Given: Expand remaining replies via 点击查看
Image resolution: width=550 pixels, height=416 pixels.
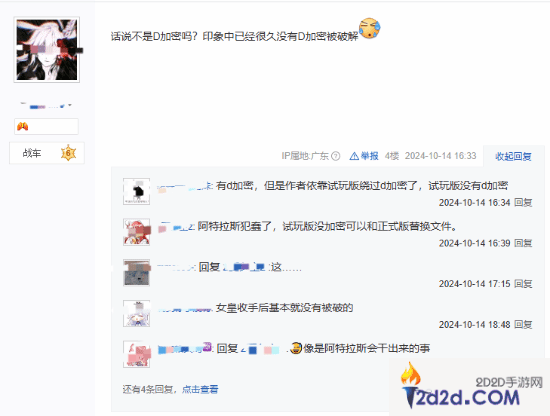Looking at the screenshot, I should [x=200, y=389].
